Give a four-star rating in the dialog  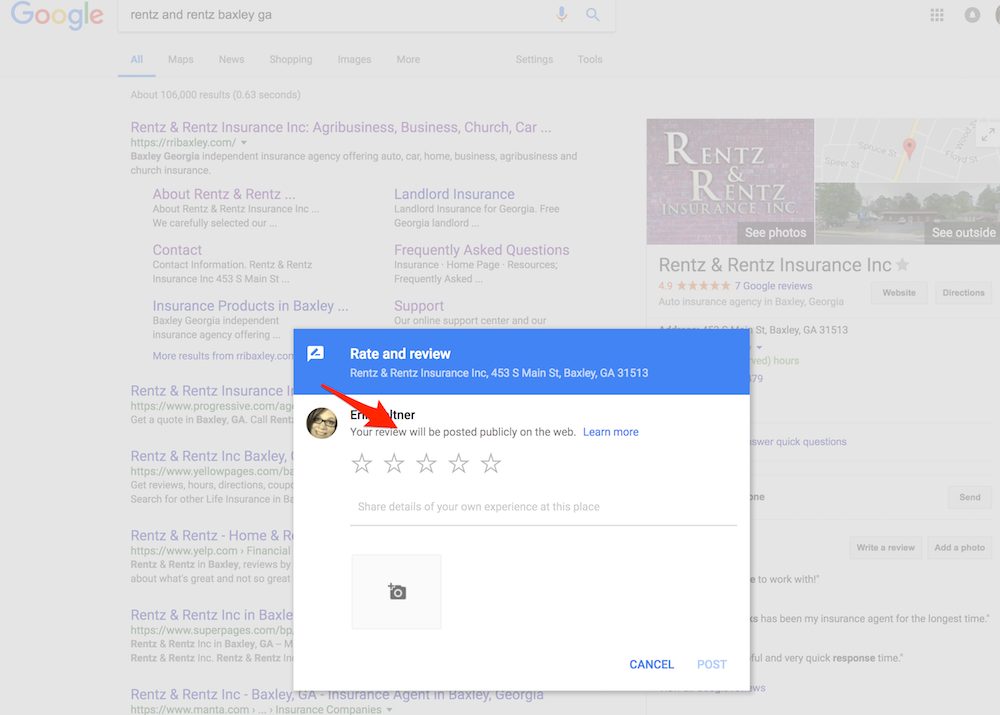(x=459, y=464)
